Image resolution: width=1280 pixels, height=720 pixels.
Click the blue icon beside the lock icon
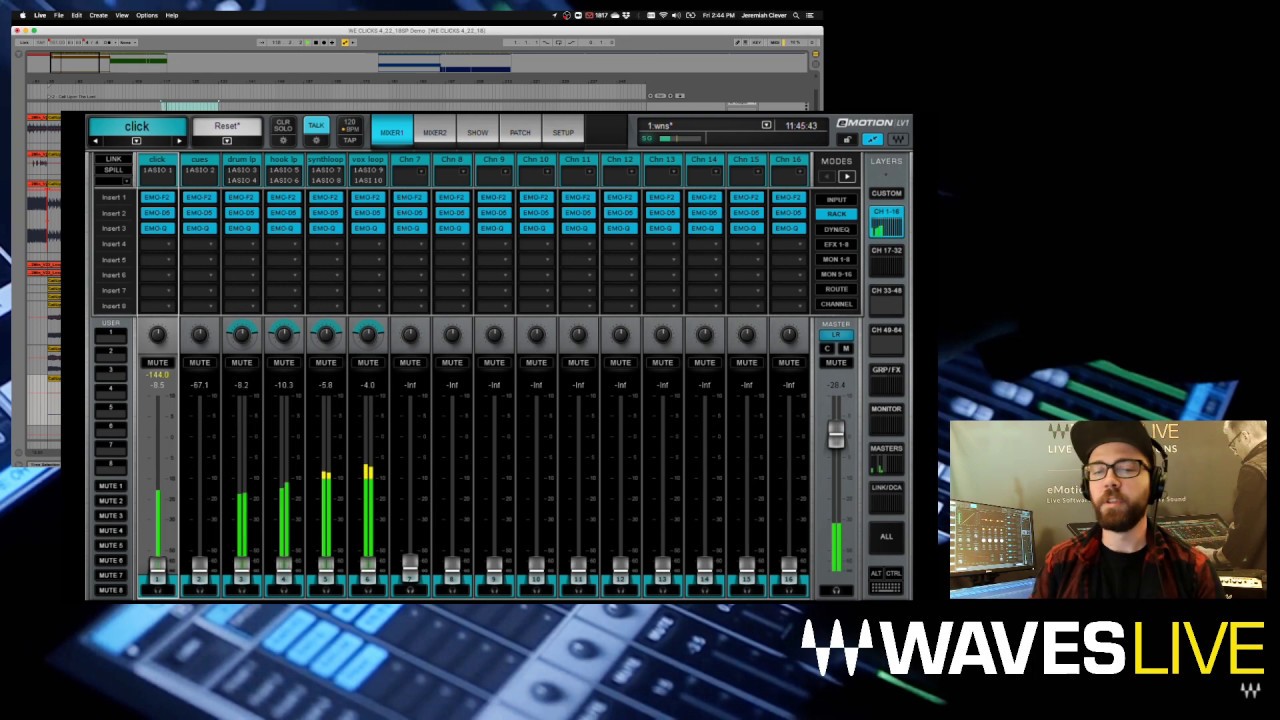(872, 140)
